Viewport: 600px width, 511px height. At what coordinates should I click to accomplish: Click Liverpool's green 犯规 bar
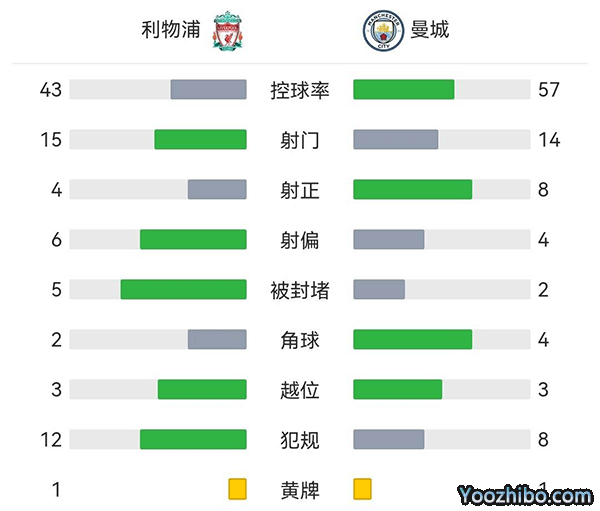[x=193, y=440]
